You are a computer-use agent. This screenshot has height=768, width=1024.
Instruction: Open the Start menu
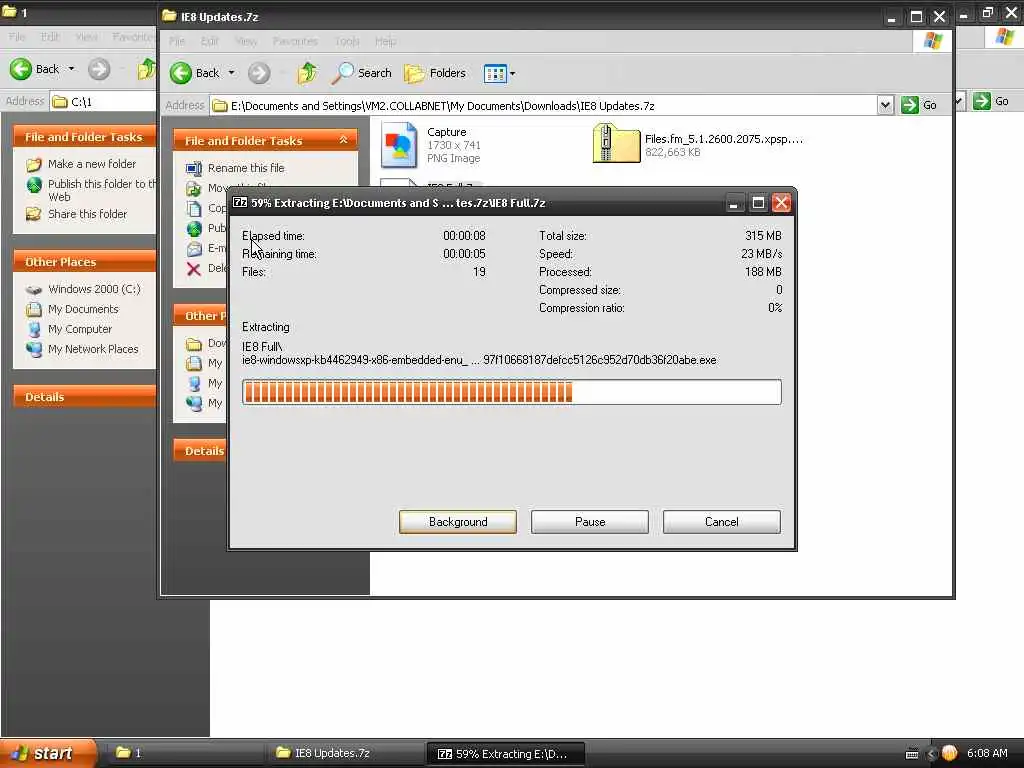coord(49,753)
